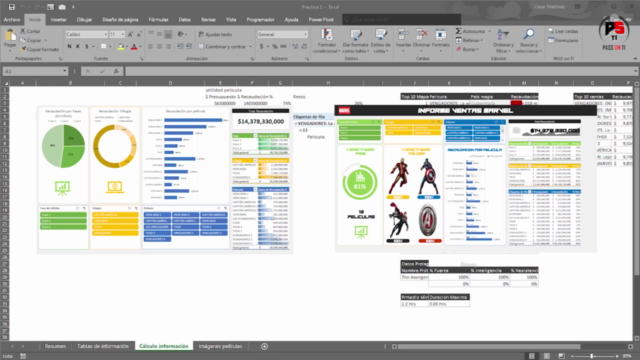Image resolution: width=640 pixels, height=360 pixels.
Task: Switch to the Power Pivot tab
Action: (x=321, y=20)
